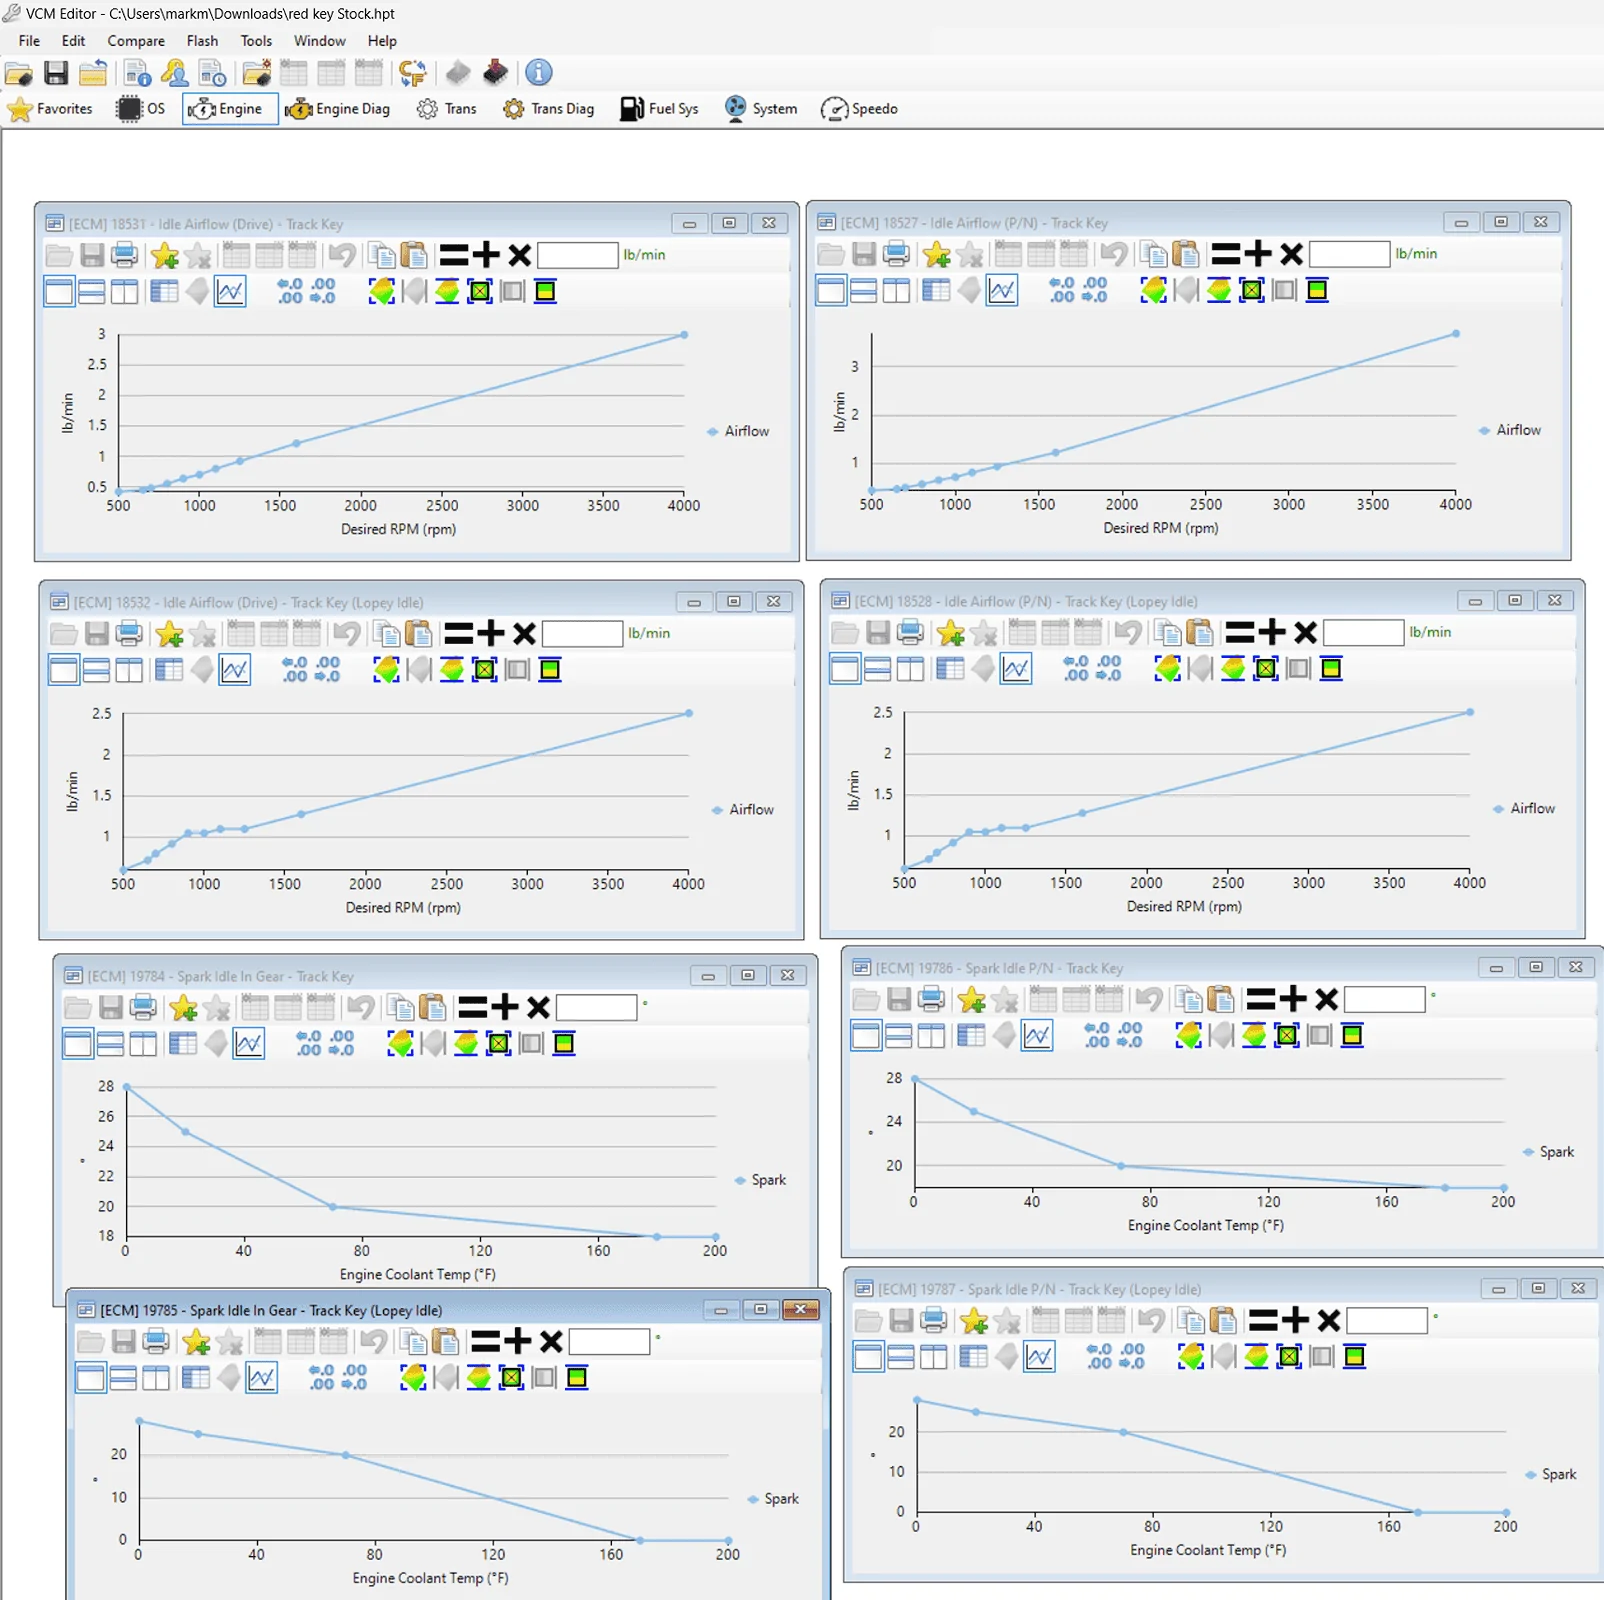Viewport: 1604px width, 1600px height.
Task: Open the Flash menu
Action: pos(202,41)
